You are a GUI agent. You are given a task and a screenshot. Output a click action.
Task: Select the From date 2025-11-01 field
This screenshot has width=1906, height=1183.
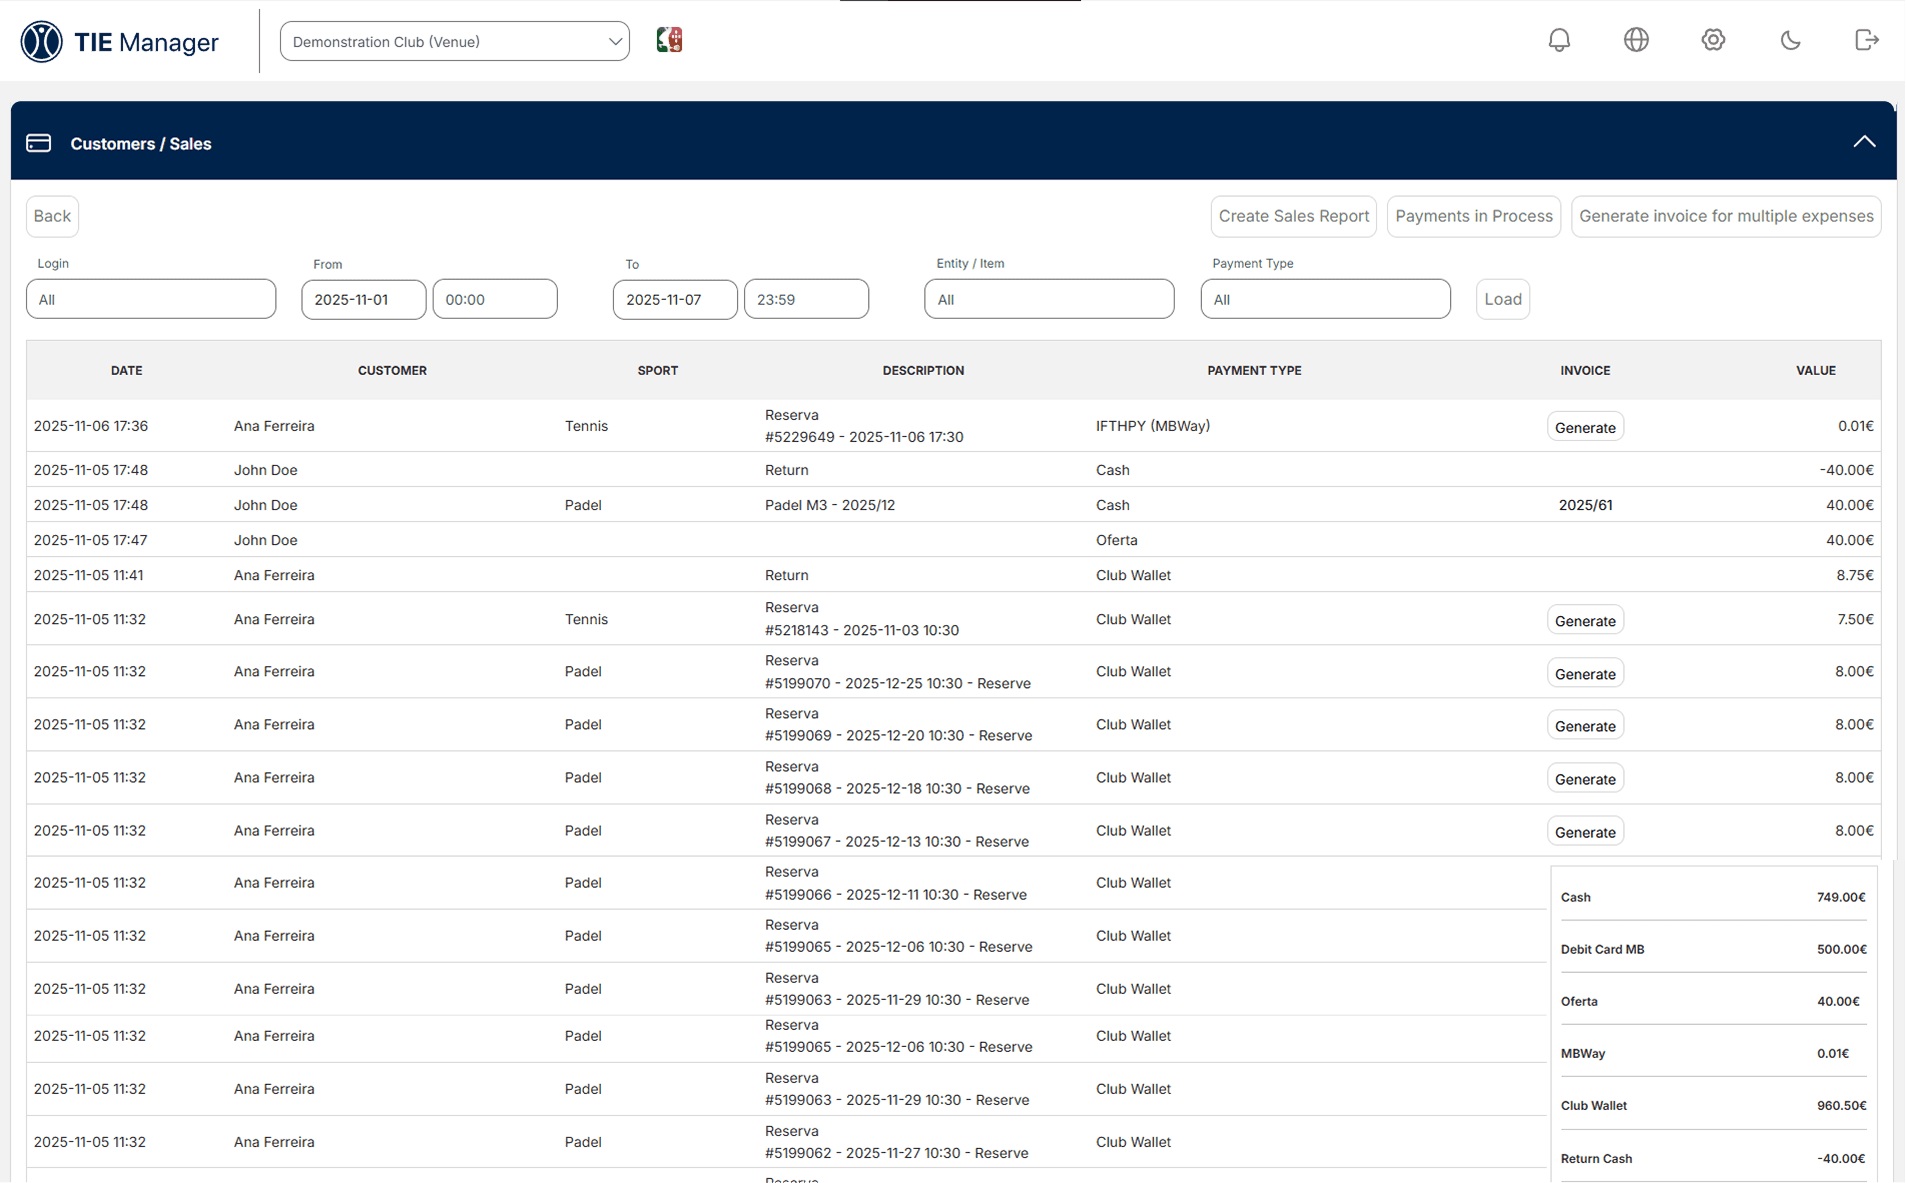(x=364, y=299)
